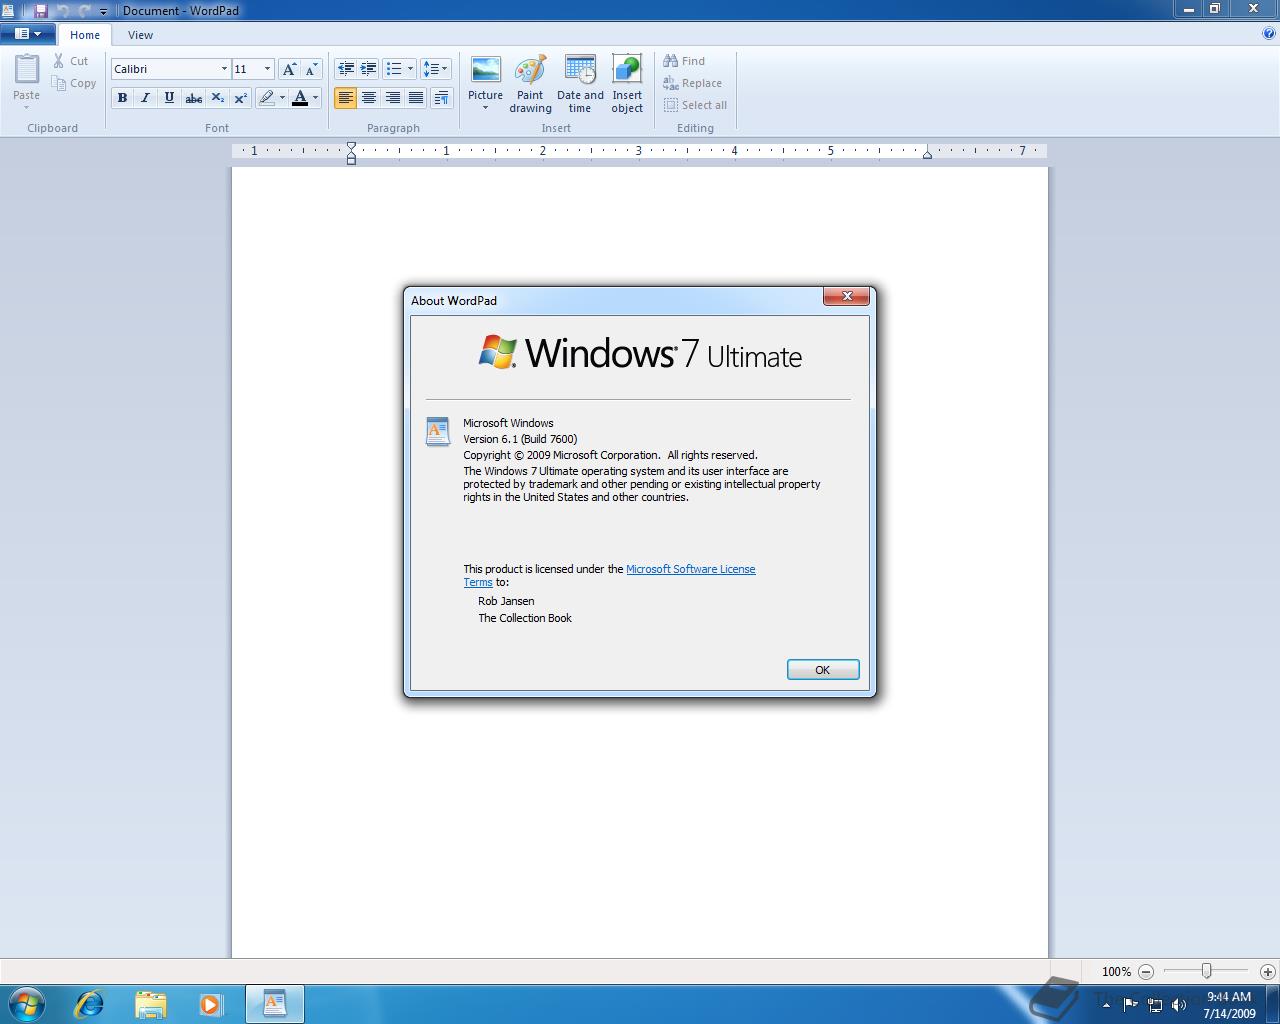
Task: Open Windows Media Player from taskbar
Action: 210,1004
